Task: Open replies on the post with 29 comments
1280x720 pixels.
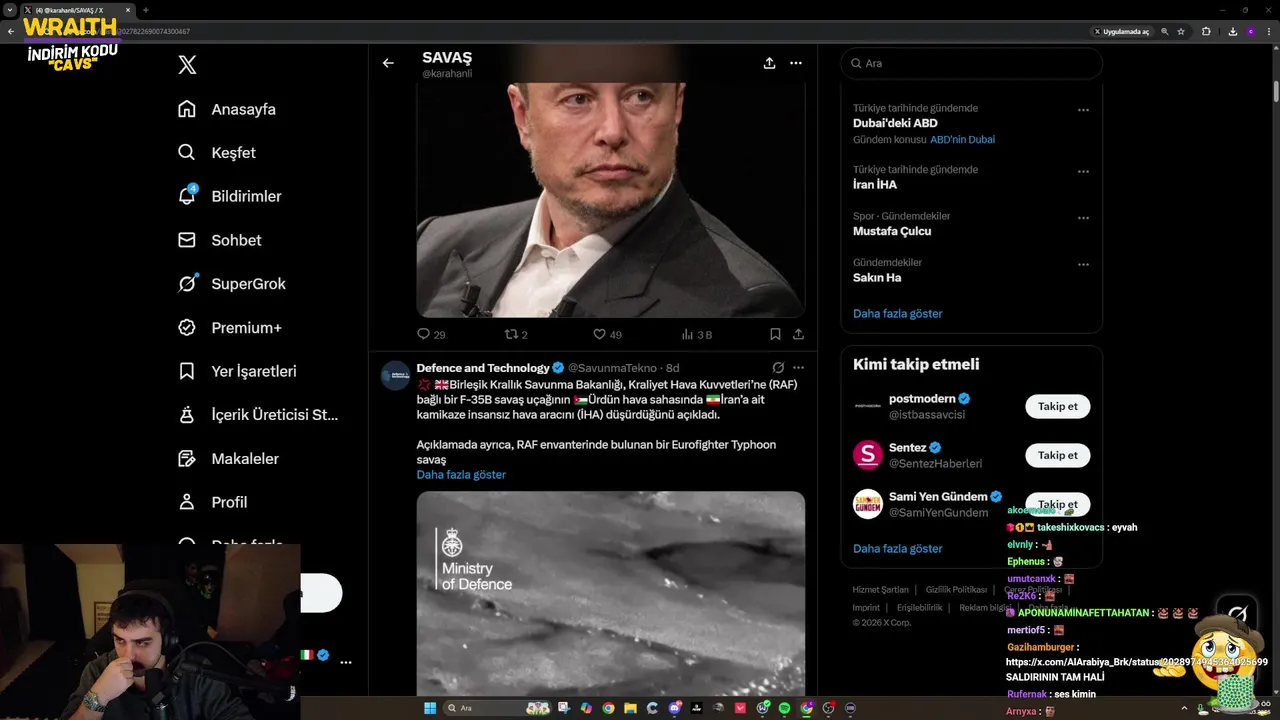Action: [x=424, y=334]
